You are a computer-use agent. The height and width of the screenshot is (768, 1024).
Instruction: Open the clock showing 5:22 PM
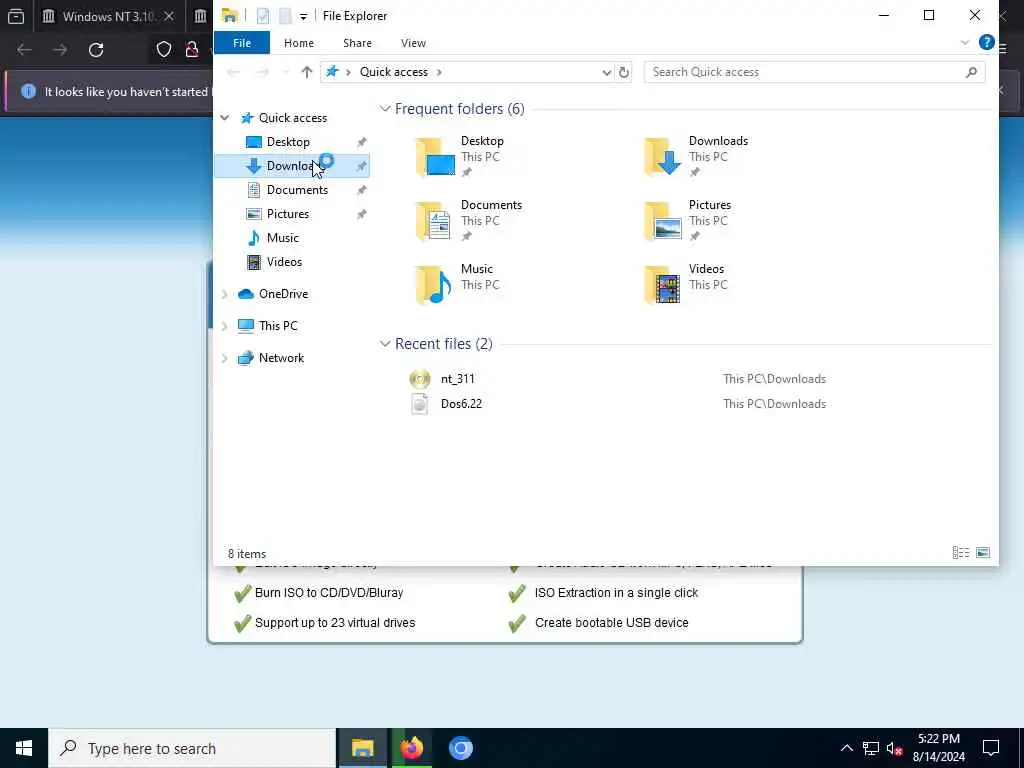click(938, 748)
